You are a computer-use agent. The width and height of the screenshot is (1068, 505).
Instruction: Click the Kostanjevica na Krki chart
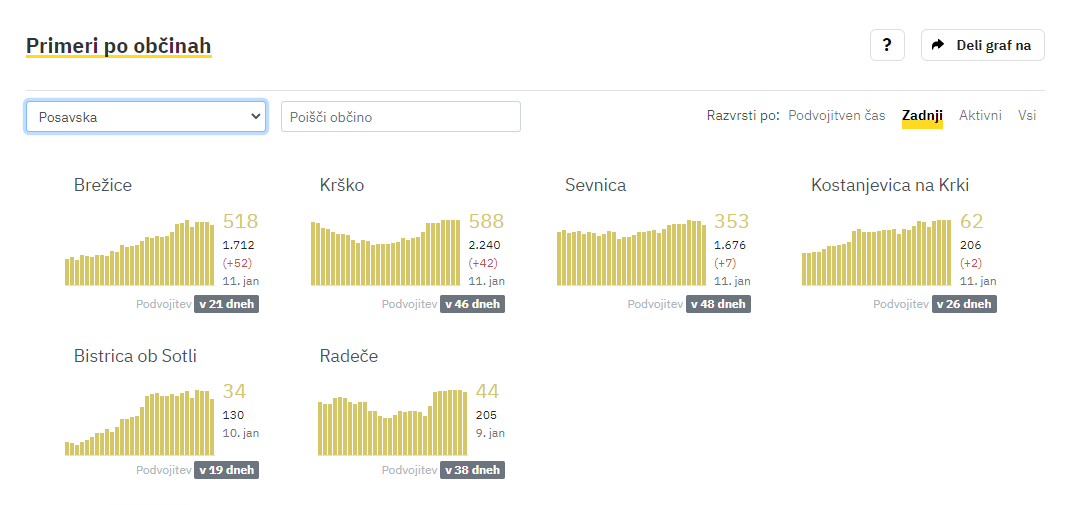877,252
